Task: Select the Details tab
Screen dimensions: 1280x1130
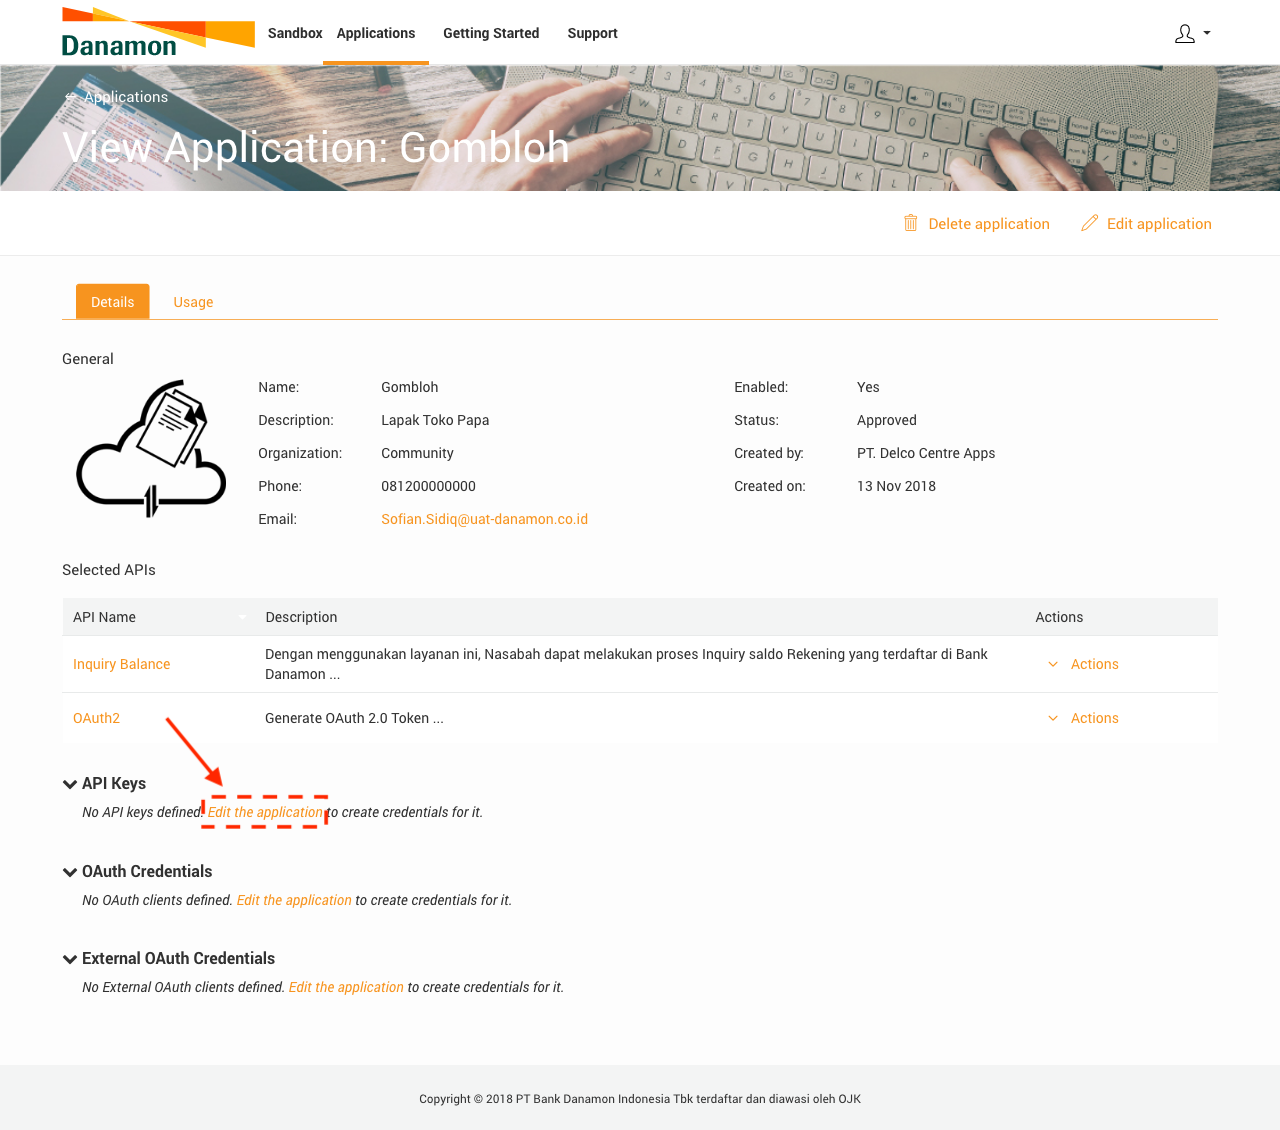Action: [x=113, y=302]
